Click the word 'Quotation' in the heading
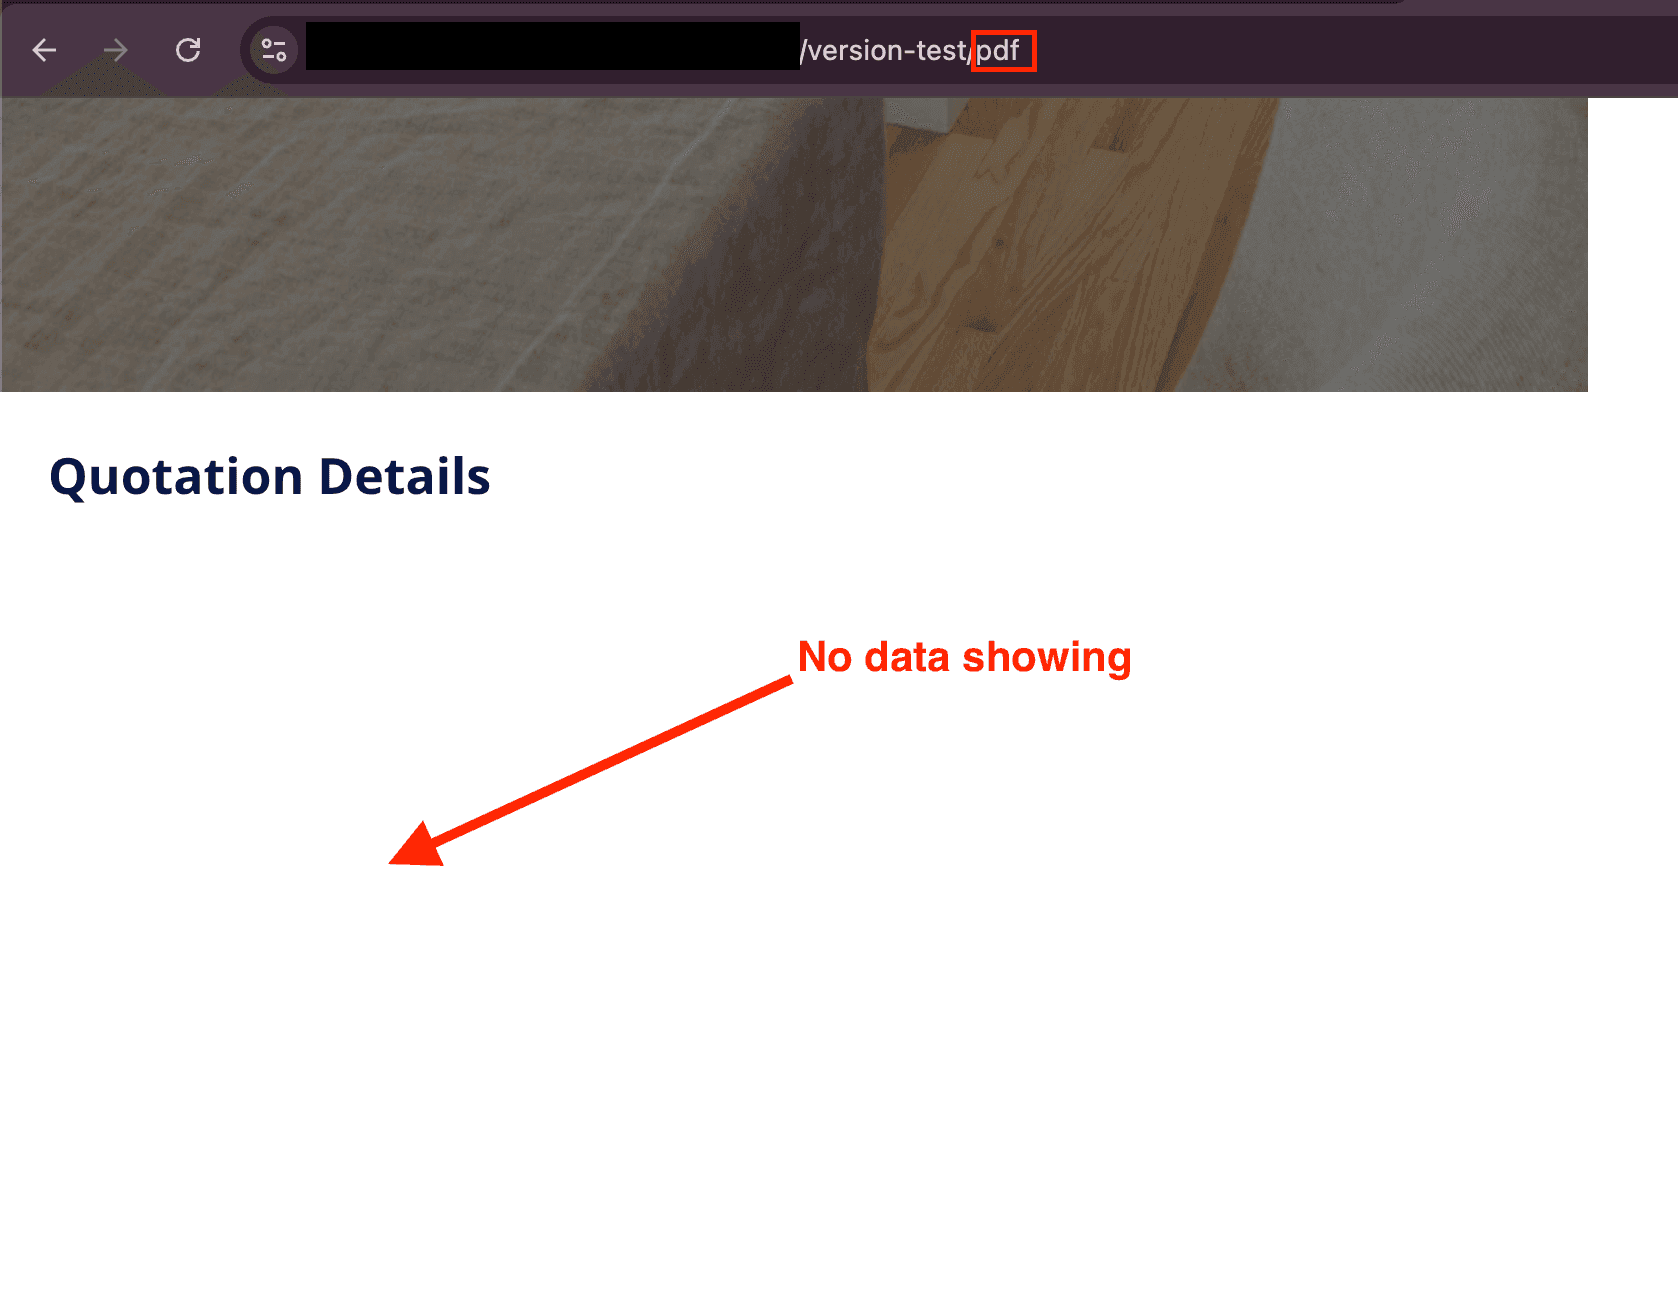 176,476
